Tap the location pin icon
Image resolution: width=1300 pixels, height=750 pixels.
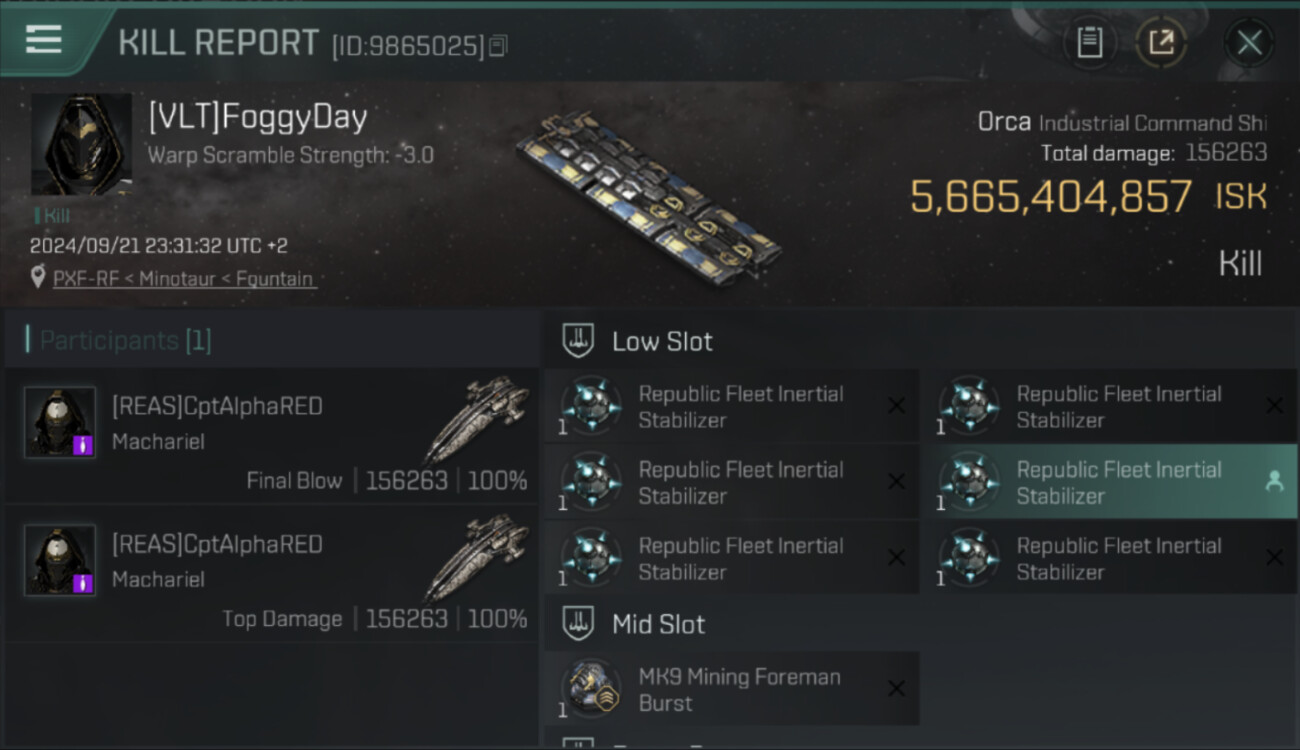[x=38, y=277]
